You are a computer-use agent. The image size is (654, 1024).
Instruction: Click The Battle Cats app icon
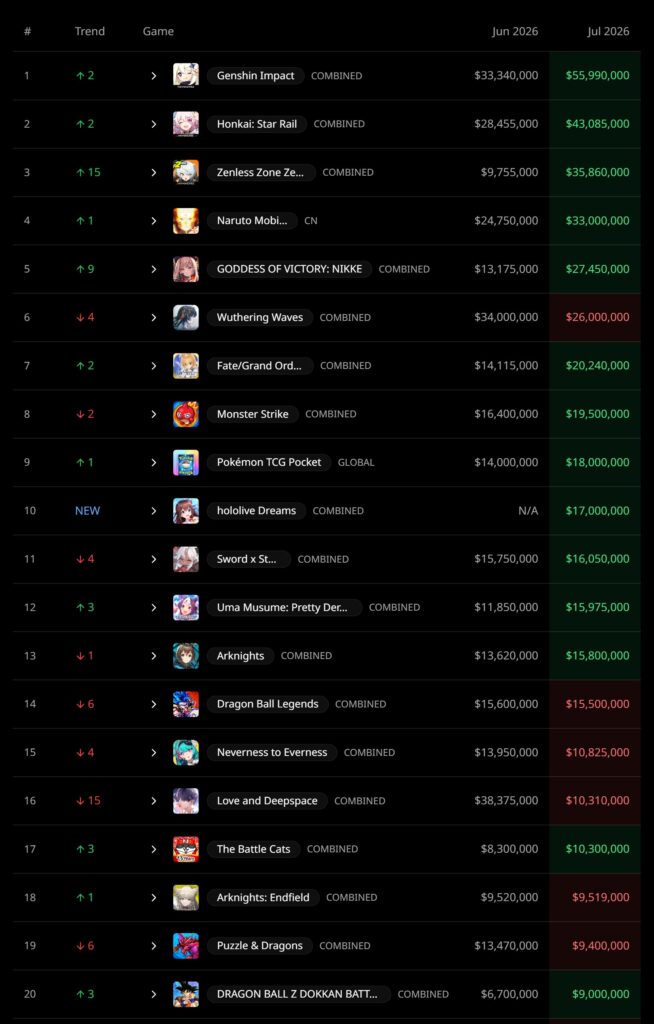click(186, 849)
